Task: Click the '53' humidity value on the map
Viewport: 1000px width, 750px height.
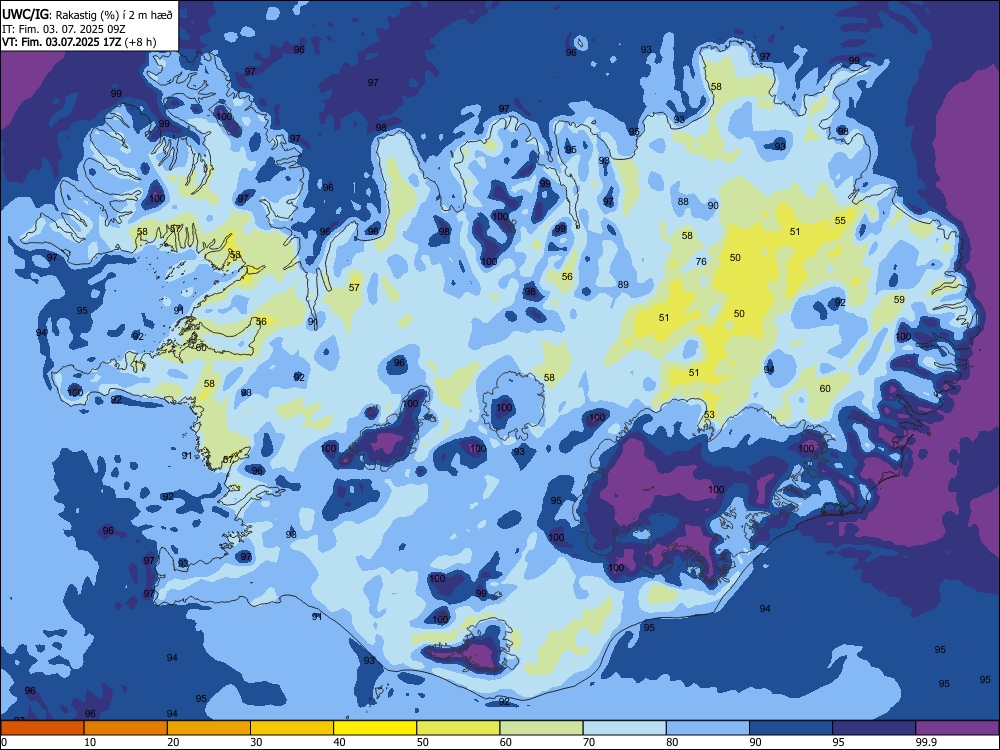Action: (709, 415)
